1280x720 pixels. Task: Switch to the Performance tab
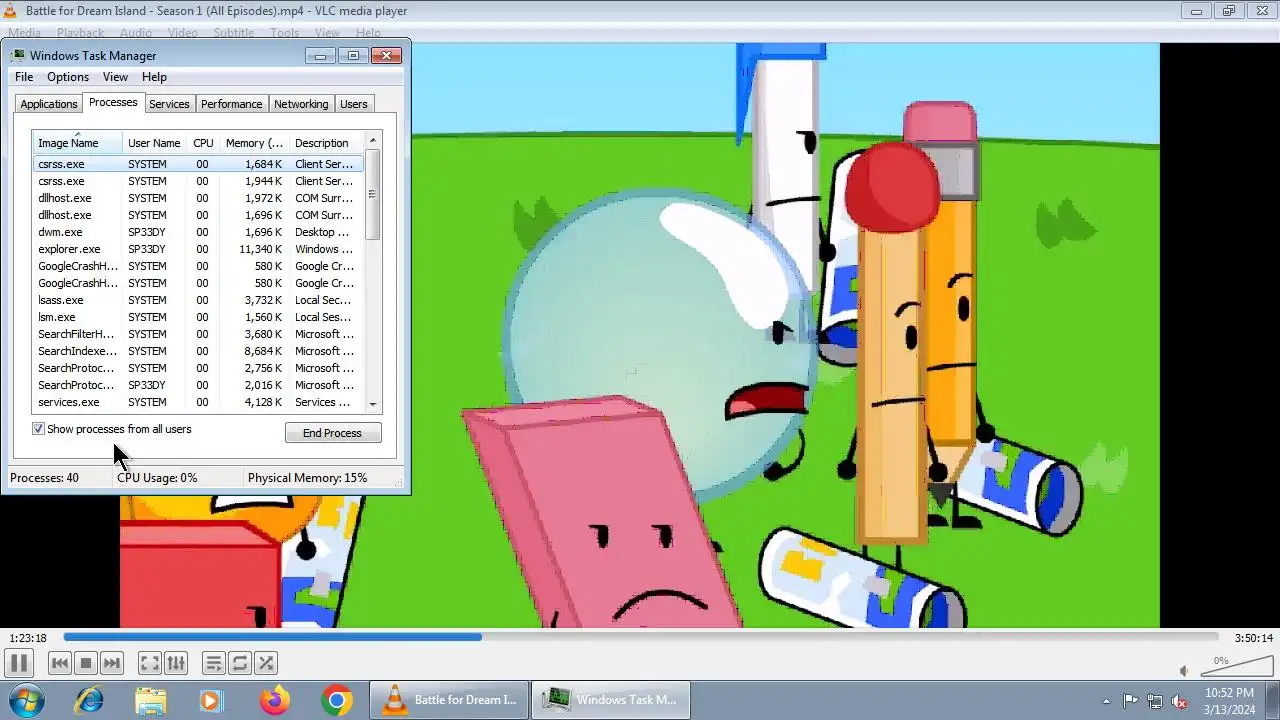click(x=231, y=104)
